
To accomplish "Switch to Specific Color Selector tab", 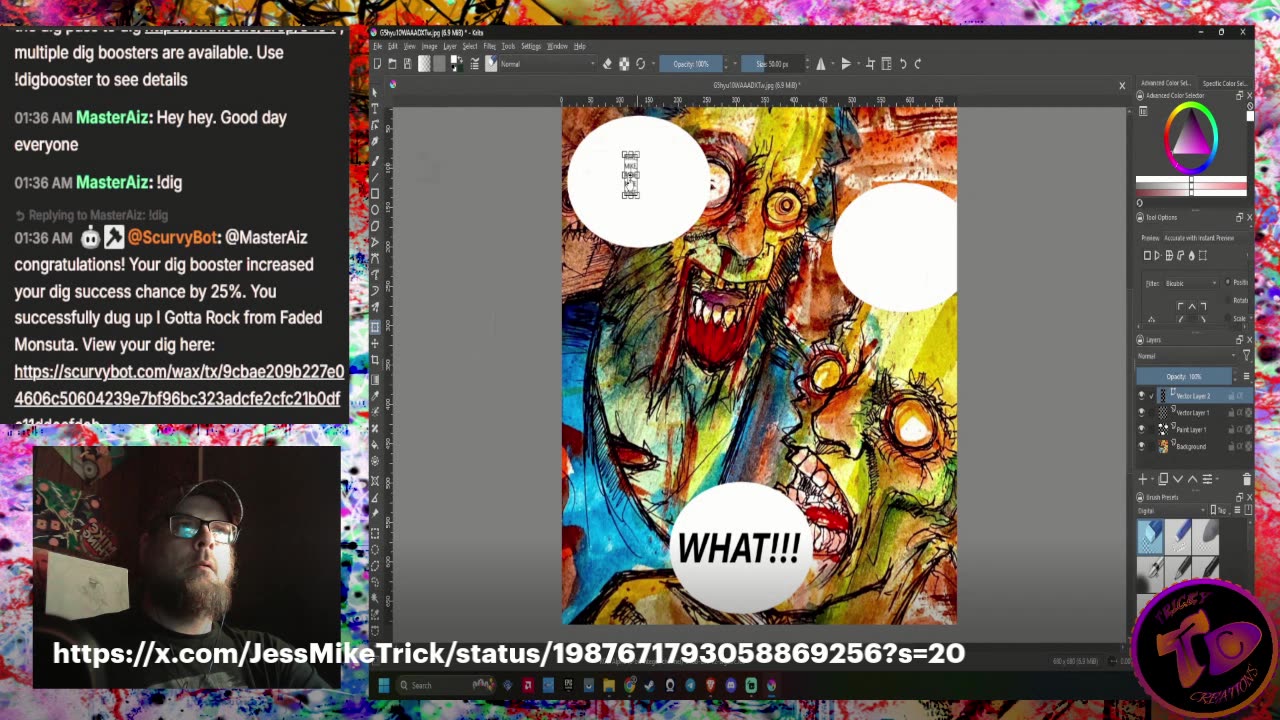I will [x=1226, y=83].
